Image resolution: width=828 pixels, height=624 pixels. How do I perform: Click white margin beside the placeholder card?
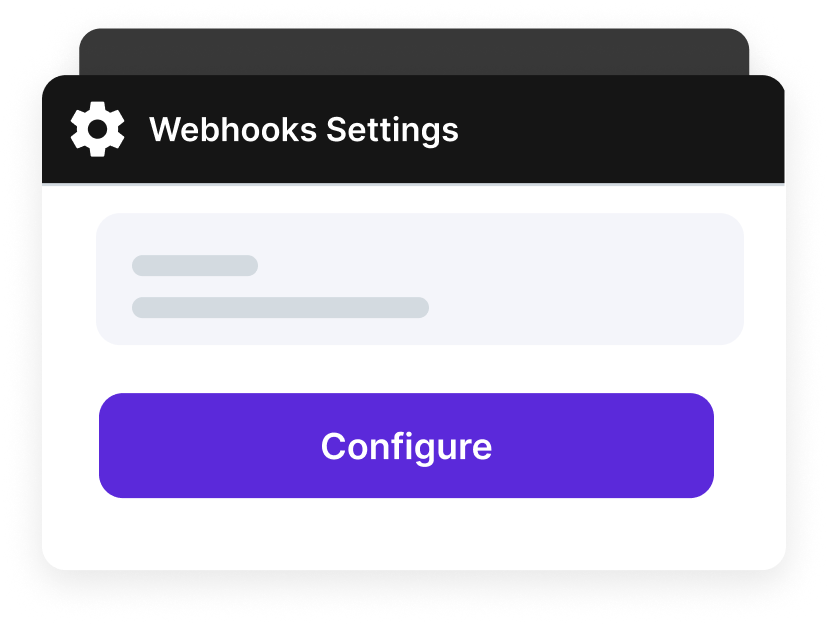69,280
